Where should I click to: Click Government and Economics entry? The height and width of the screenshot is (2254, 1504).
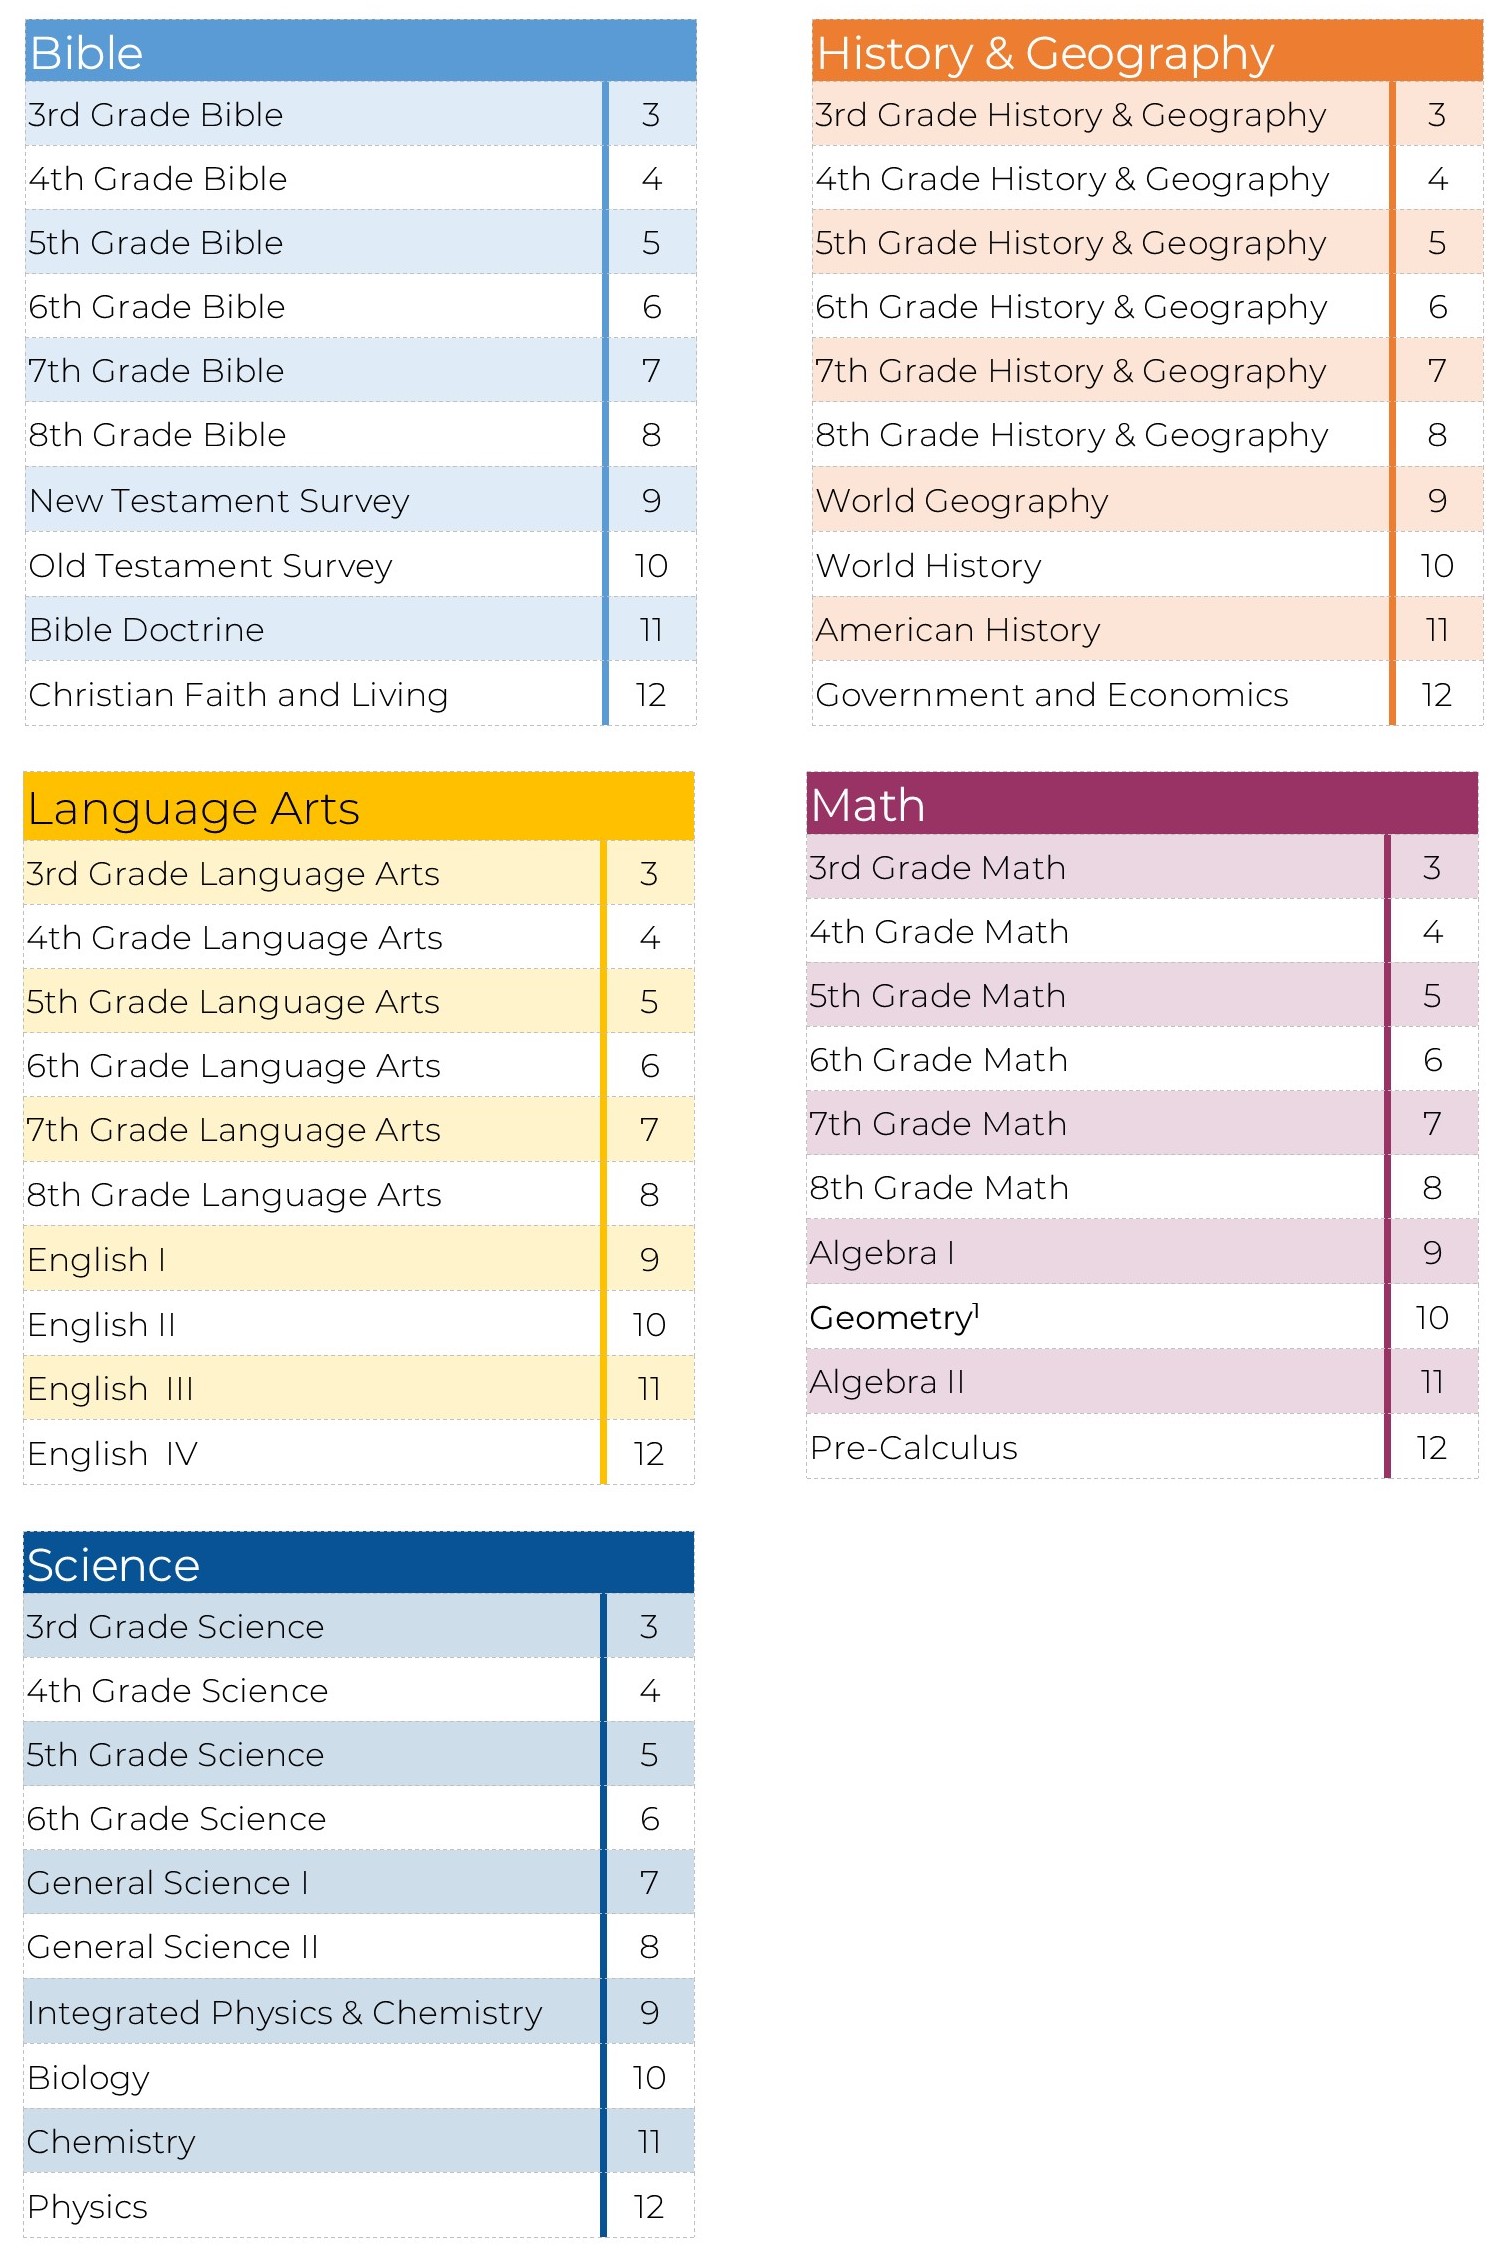(1052, 694)
